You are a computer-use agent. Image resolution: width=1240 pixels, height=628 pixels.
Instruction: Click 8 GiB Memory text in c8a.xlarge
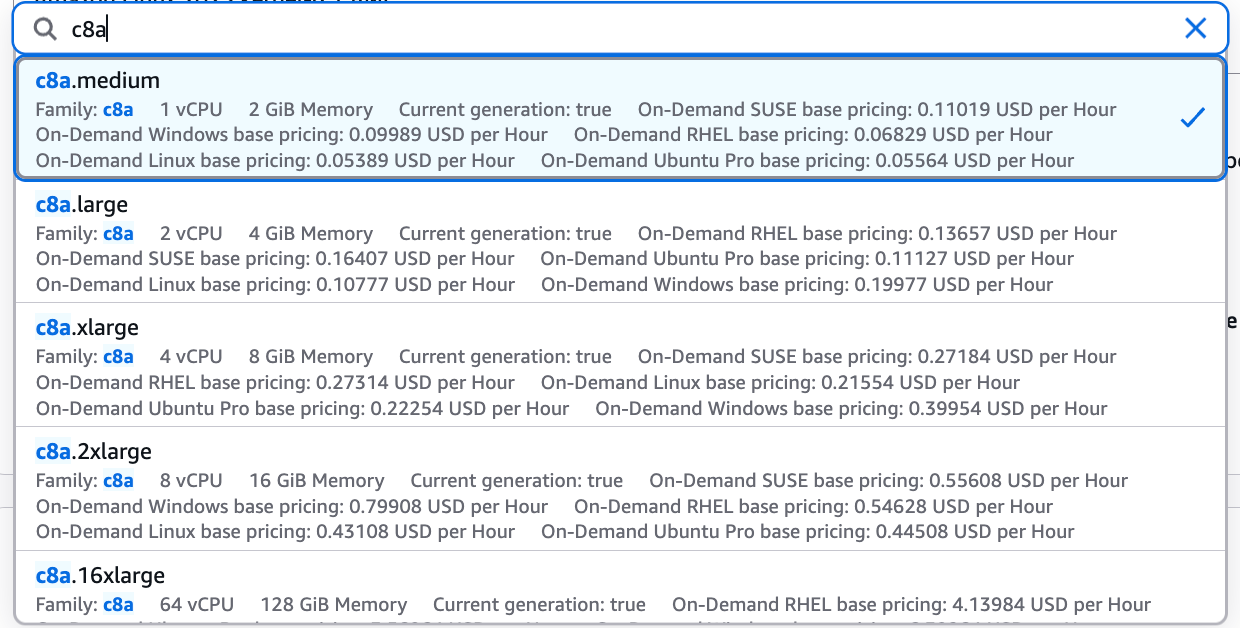pos(311,357)
